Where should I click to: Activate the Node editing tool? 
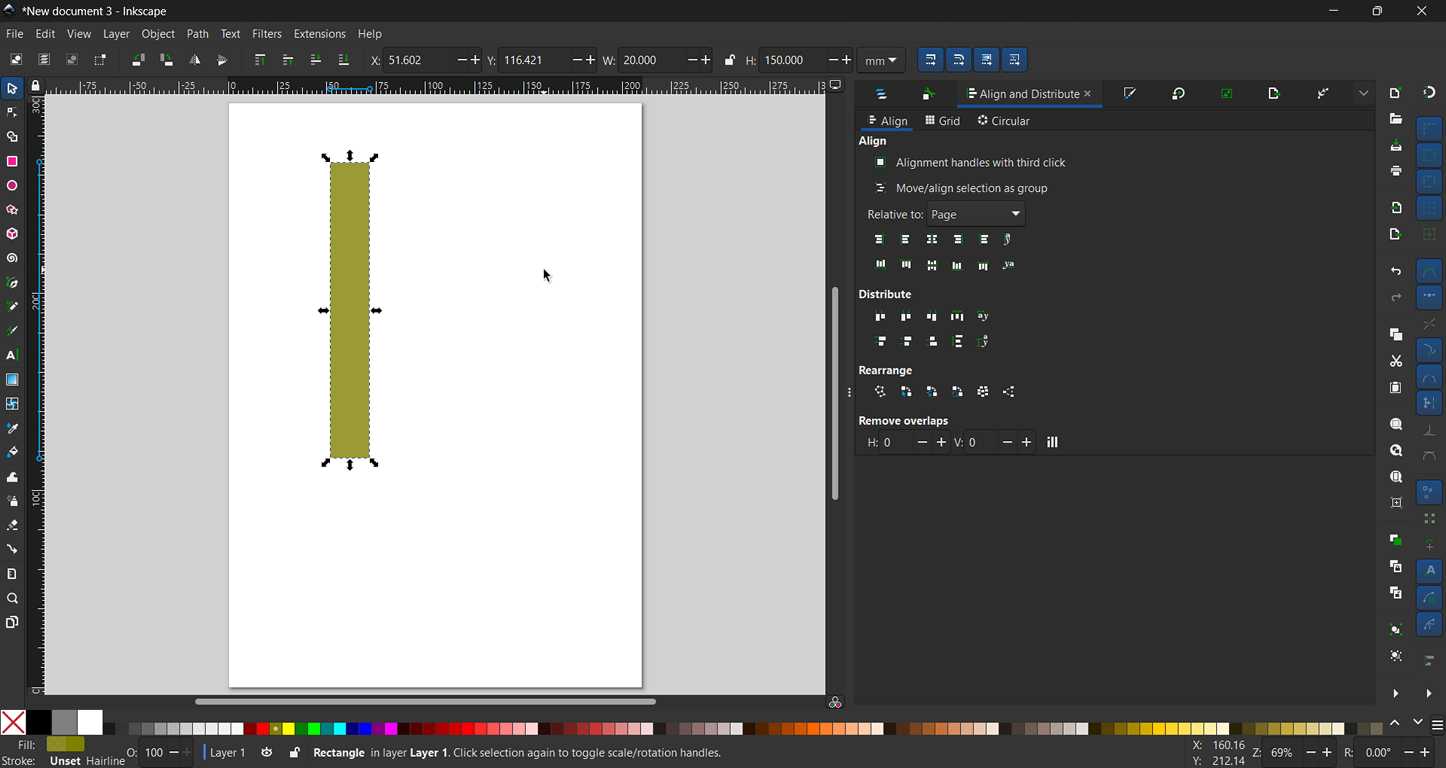[12, 113]
